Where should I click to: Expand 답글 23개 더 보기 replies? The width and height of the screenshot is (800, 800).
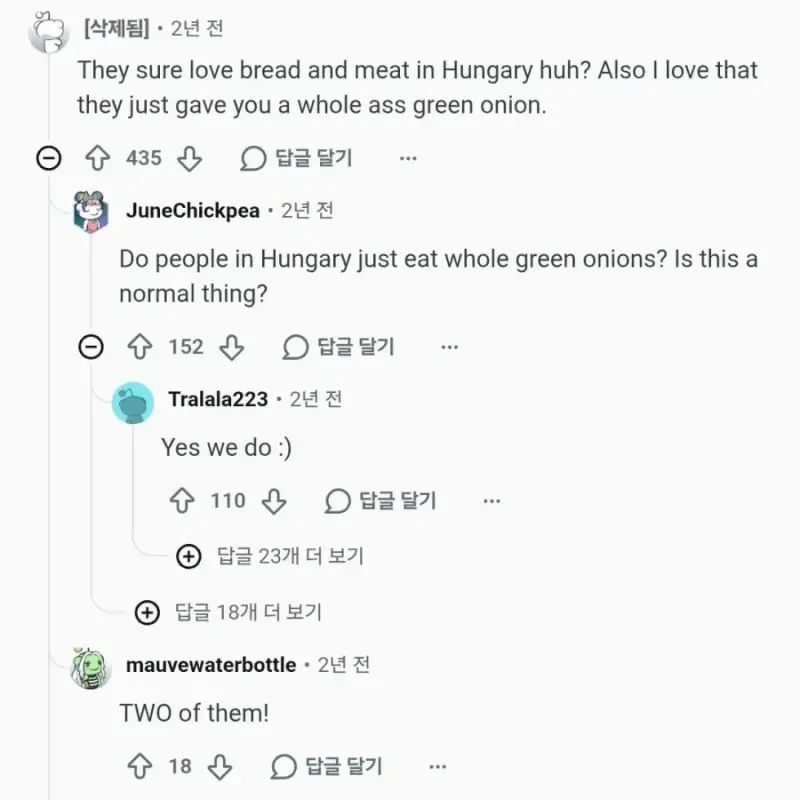270,556
